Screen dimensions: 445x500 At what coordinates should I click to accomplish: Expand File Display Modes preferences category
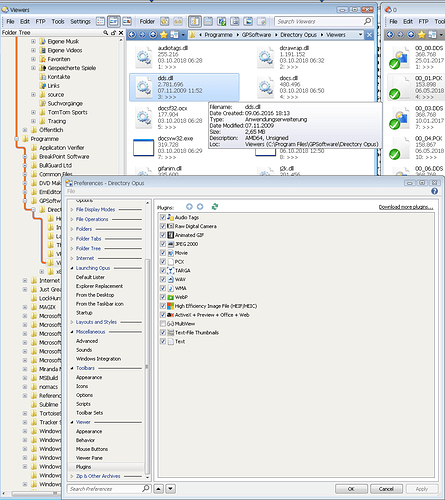pyautogui.click(x=72, y=210)
